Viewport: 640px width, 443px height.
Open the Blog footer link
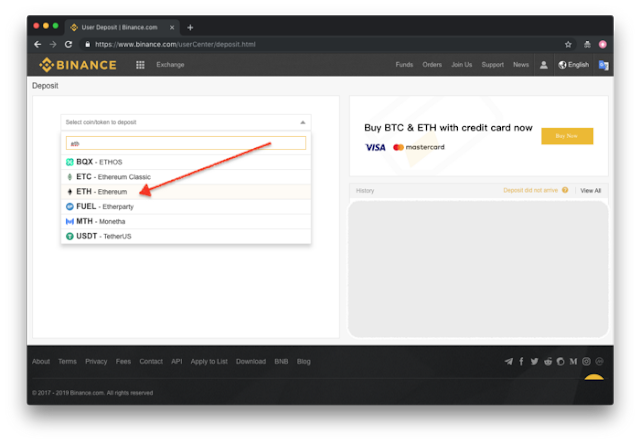[x=303, y=362]
